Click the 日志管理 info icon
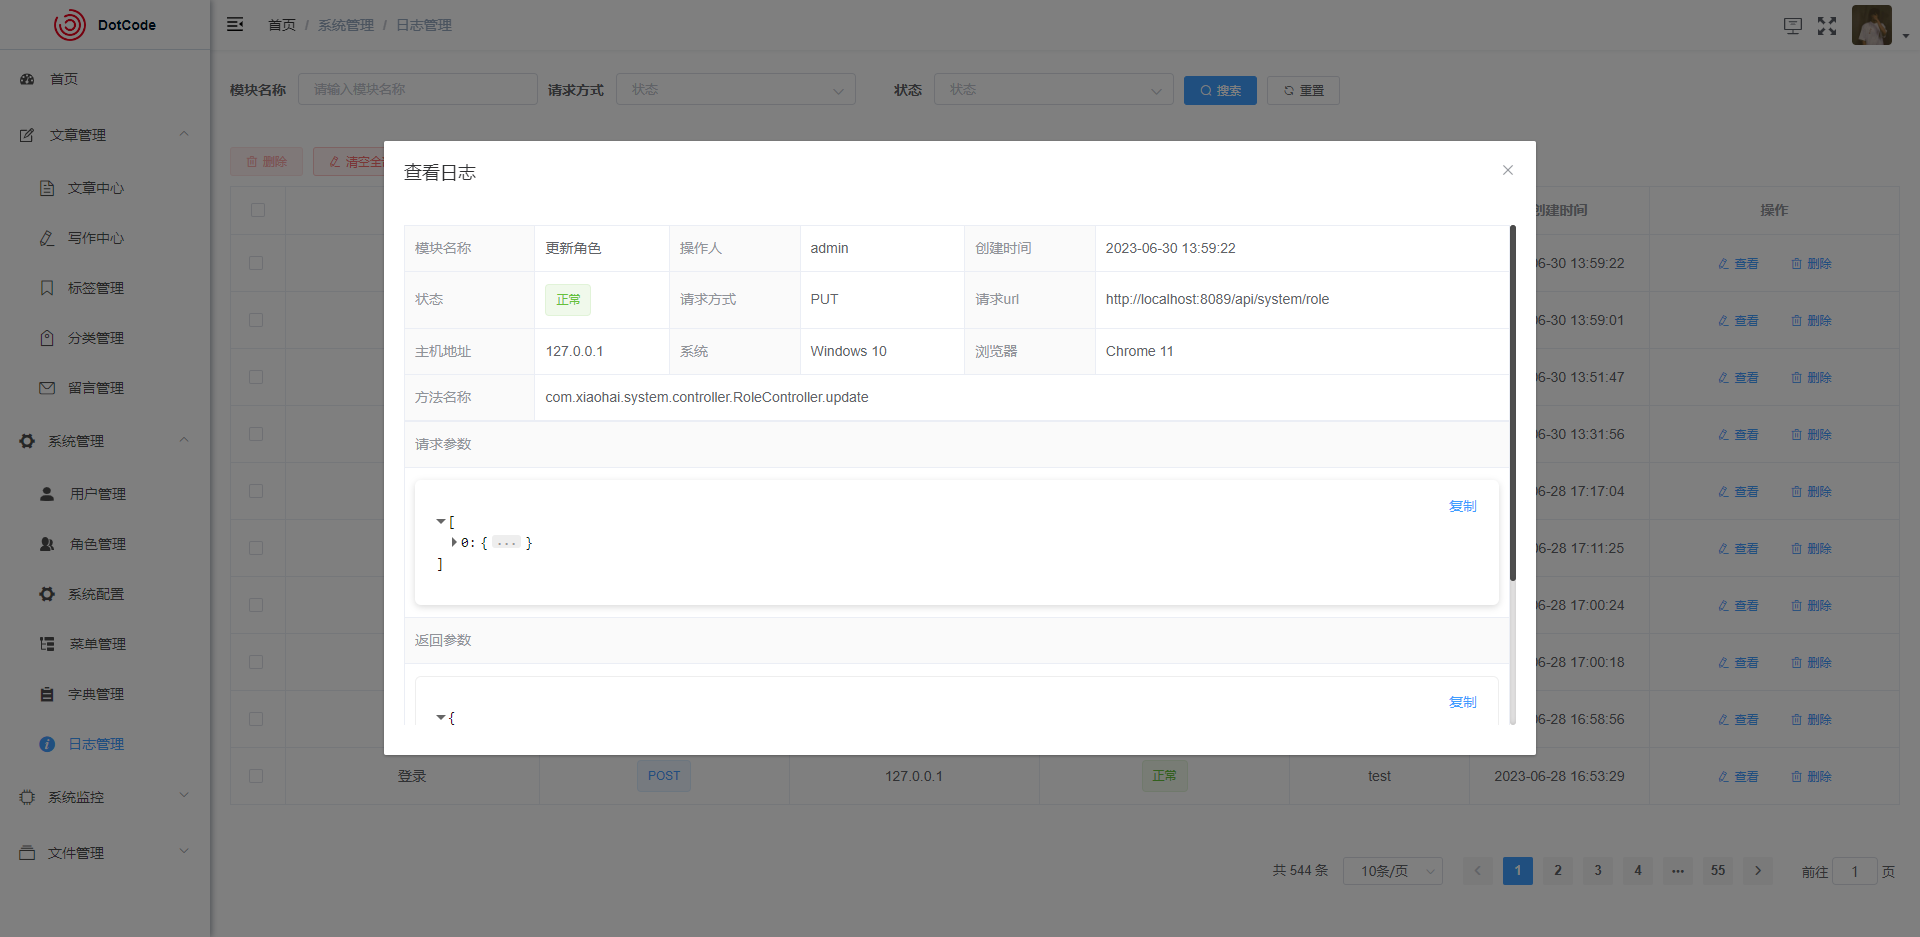Image resolution: width=1920 pixels, height=937 pixels. click(x=47, y=744)
